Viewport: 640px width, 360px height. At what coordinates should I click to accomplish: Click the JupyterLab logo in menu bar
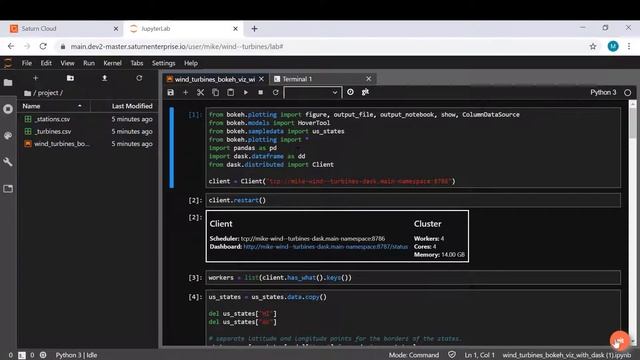click(x=8, y=63)
